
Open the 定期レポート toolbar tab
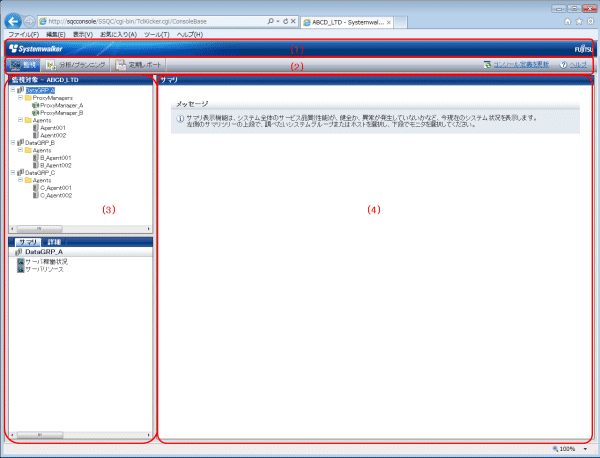coord(139,65)
